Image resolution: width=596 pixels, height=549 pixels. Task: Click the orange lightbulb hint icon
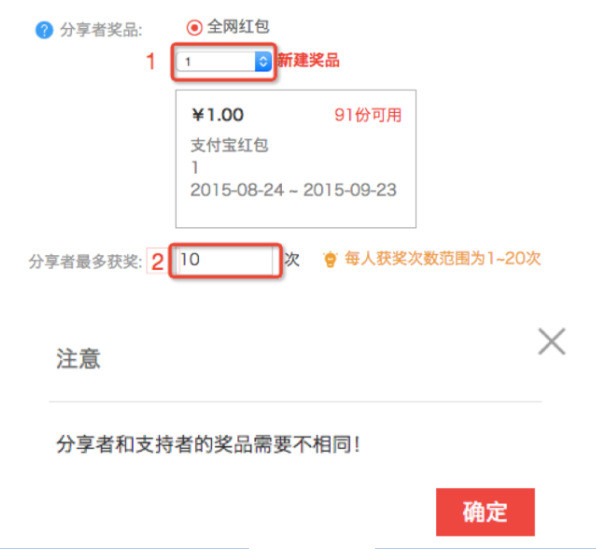[x=330, y=259]
